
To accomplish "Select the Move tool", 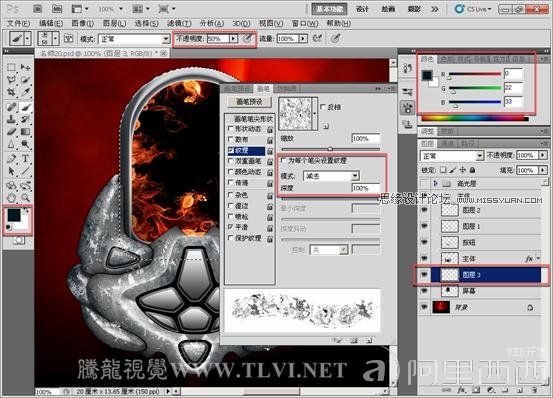I will point(25,67).
